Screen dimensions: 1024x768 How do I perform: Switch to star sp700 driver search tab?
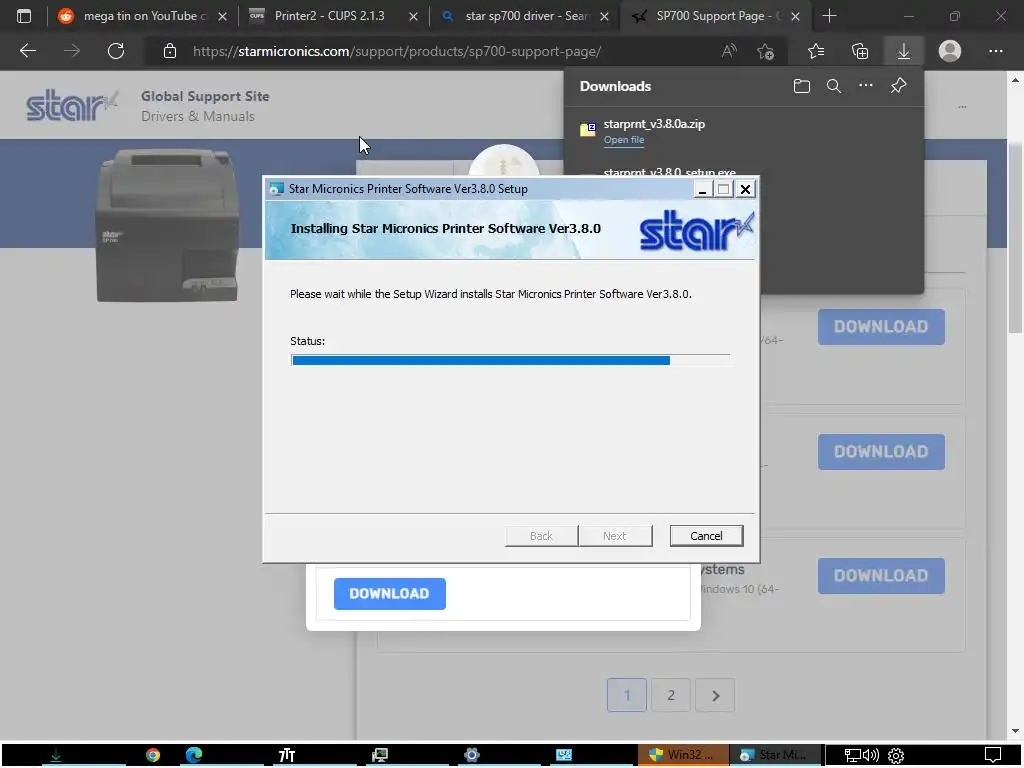(x=526, y=16)
